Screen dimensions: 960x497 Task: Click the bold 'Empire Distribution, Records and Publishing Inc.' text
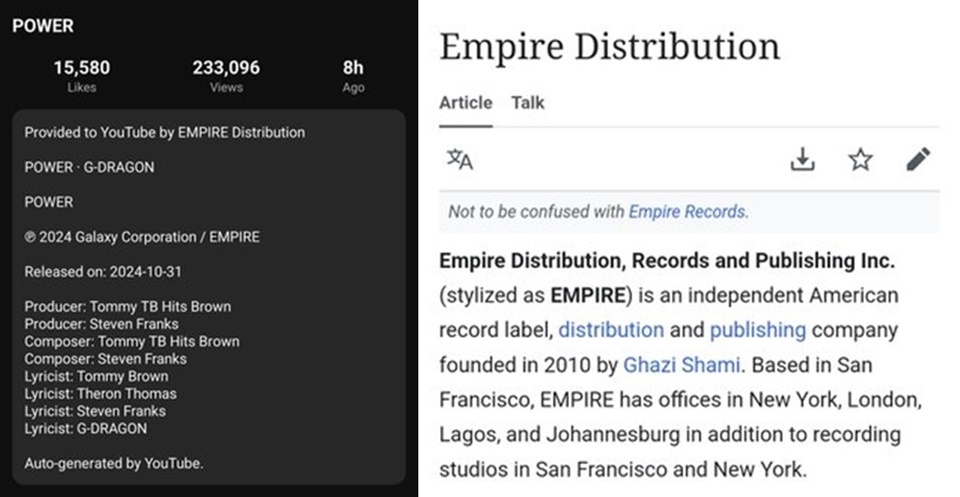(667, 261)
